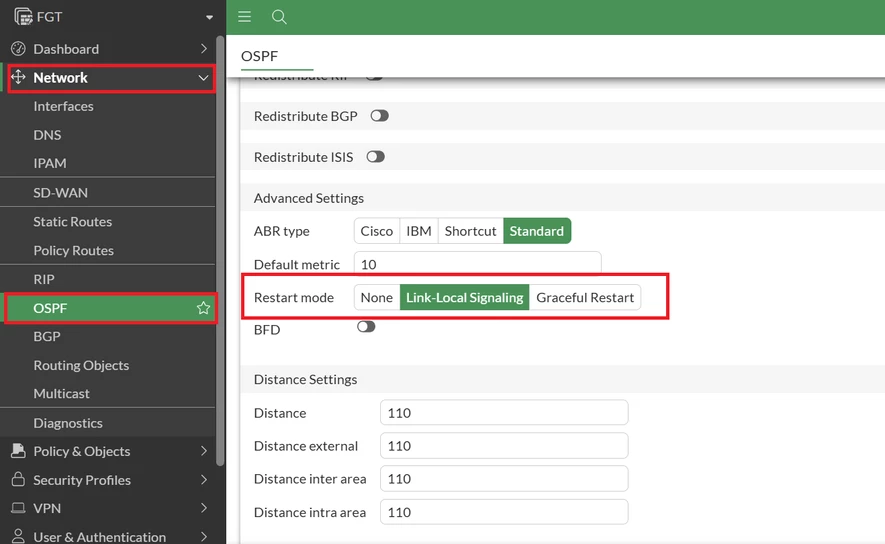Favorite OSPF with the star icon
885x544 pixels.
pyautogui.click(x=203, y=308)
